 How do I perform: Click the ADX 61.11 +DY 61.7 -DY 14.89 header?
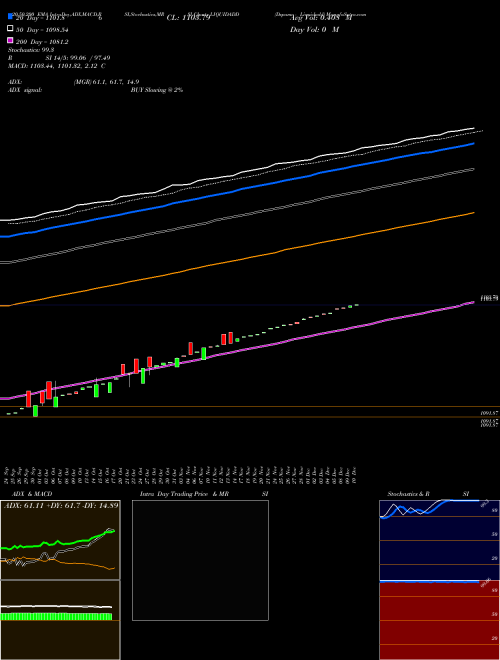pos(61,505)
